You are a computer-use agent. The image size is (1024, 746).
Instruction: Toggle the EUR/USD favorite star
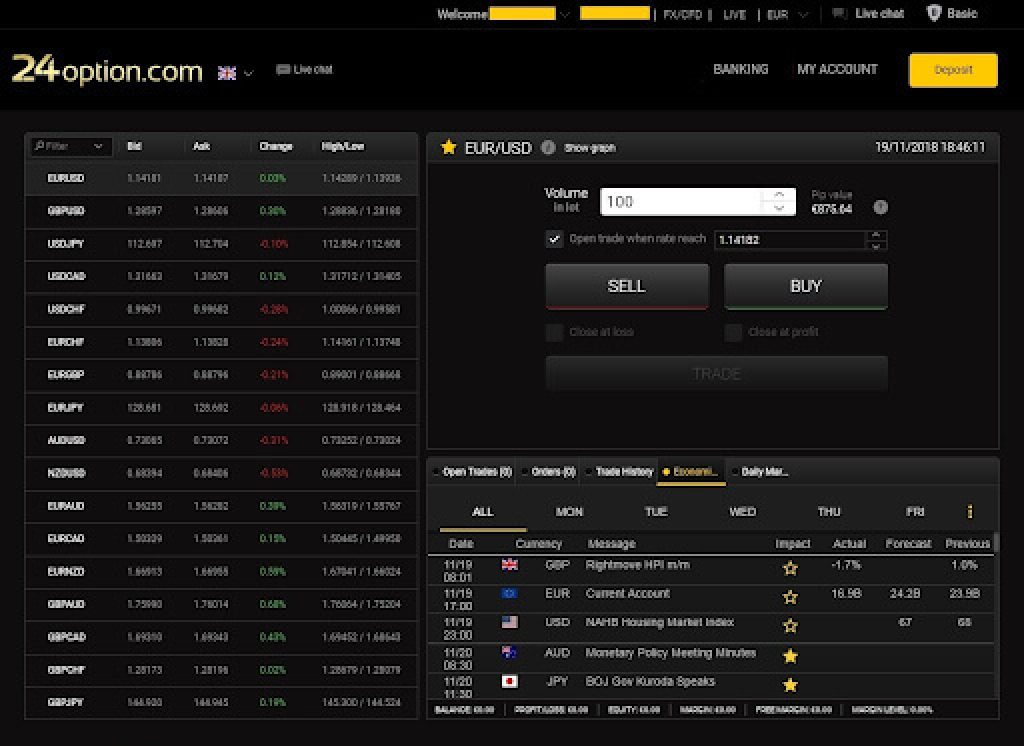449,147
